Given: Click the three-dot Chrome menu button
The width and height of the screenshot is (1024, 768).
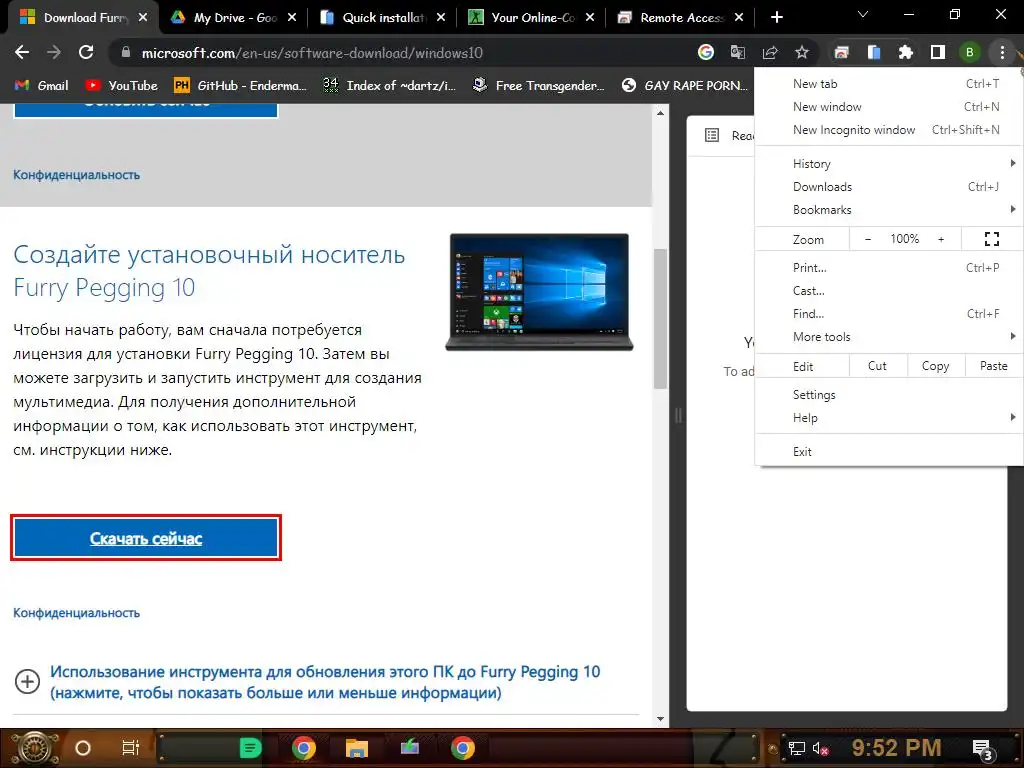Looking at the screenshot, I should point(1002,52).
